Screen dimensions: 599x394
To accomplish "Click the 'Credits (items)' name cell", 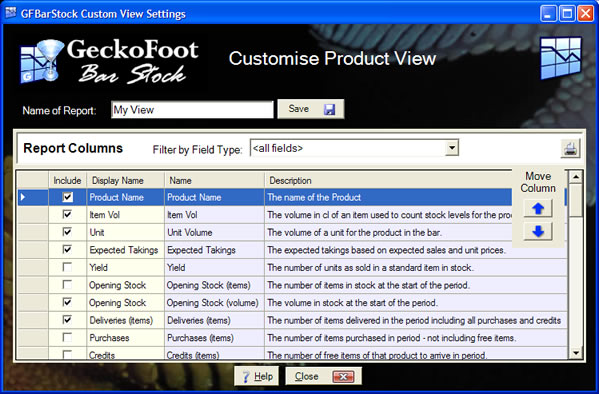I will click(x=214, y=353).
